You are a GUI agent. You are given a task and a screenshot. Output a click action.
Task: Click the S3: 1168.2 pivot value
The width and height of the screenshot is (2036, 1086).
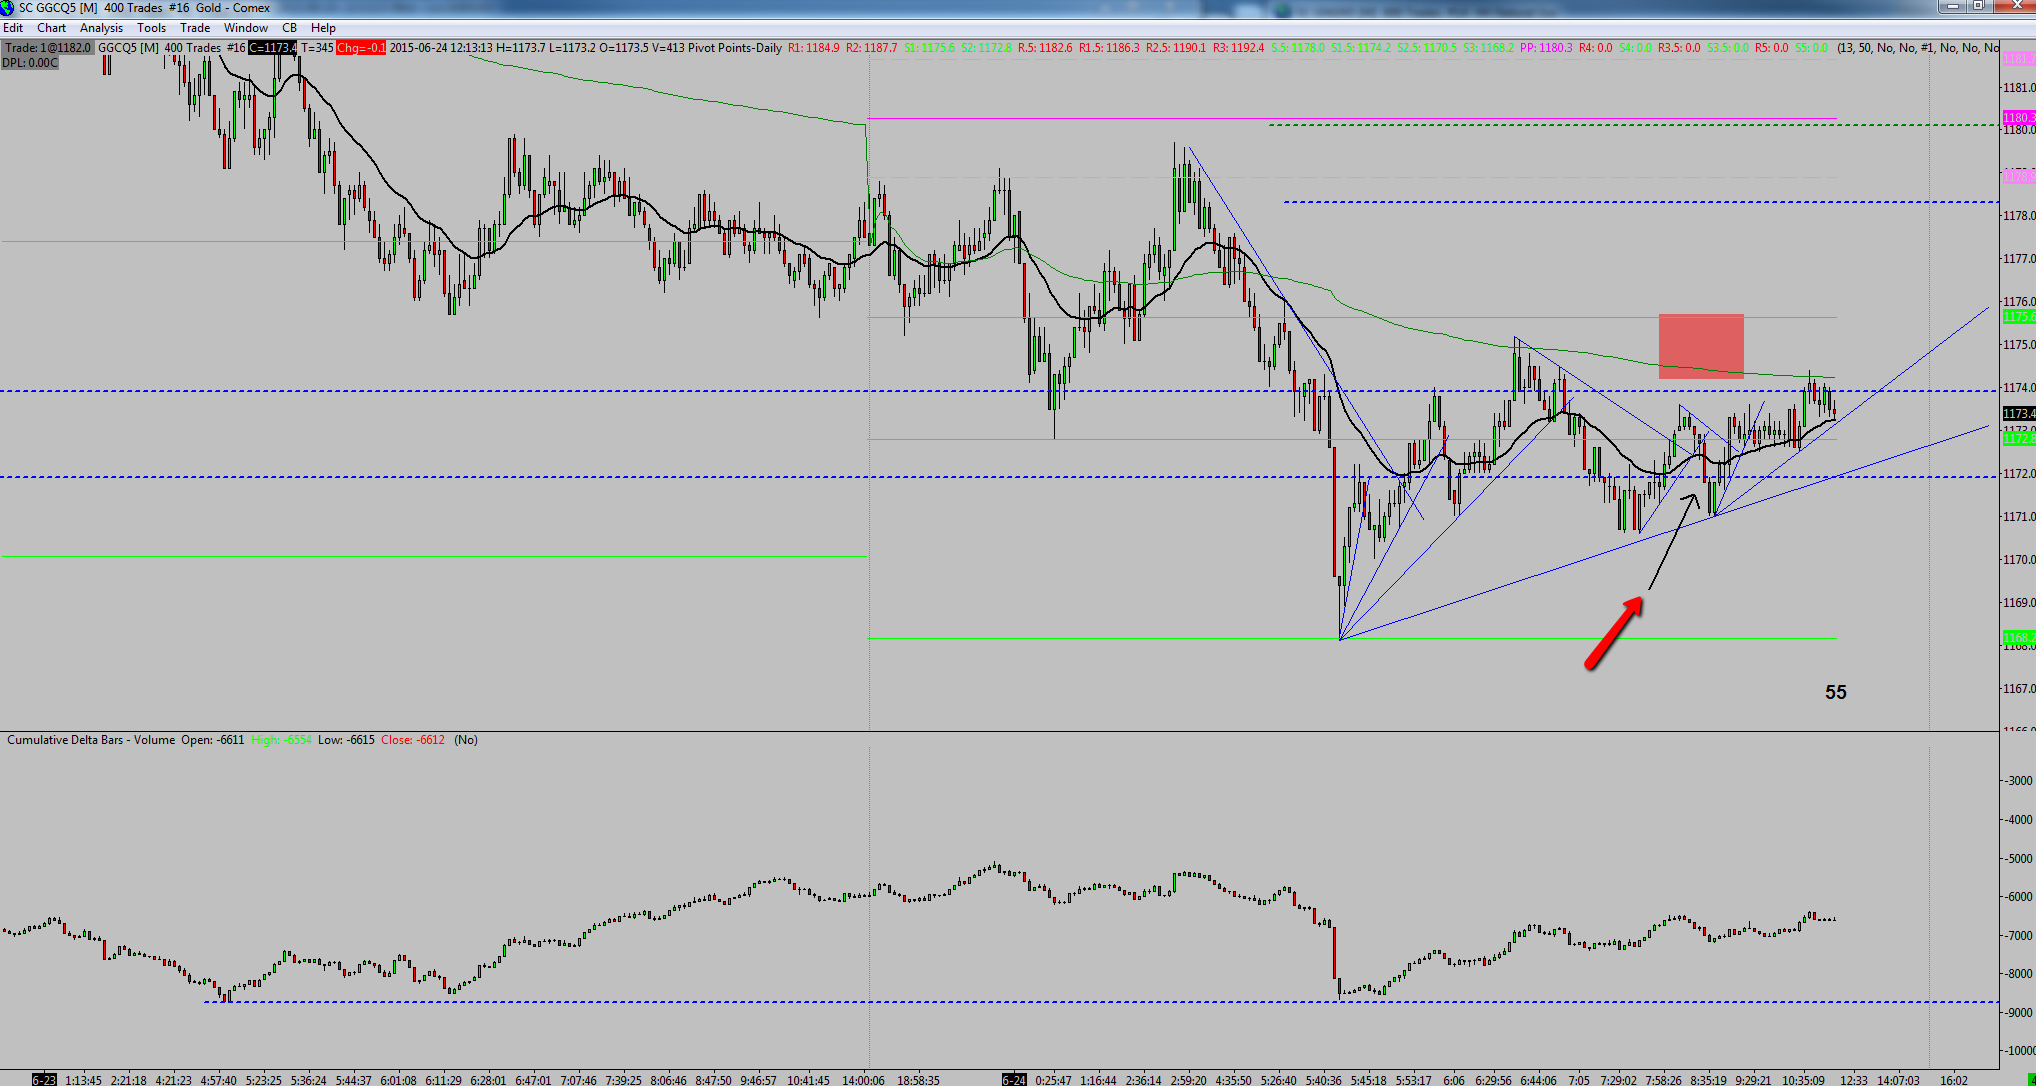pyautogui.click(x=1489, y=48)
